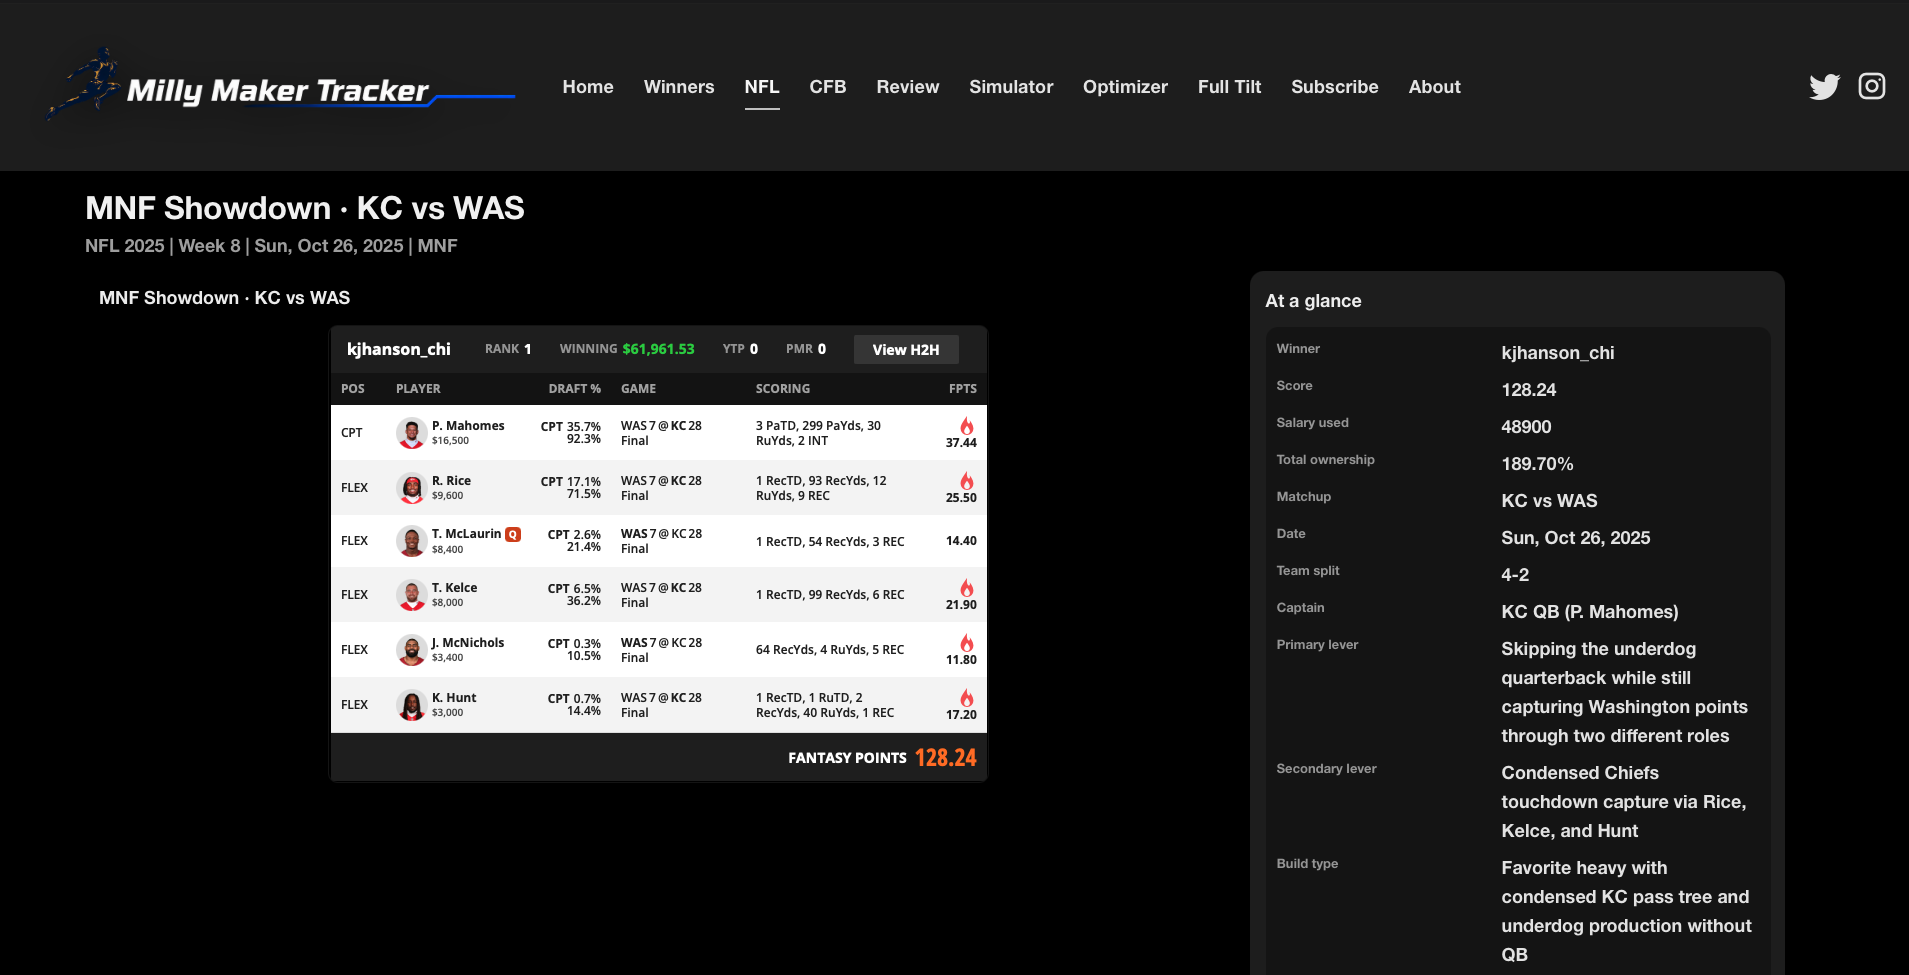Open the Winners nav item

679,87
